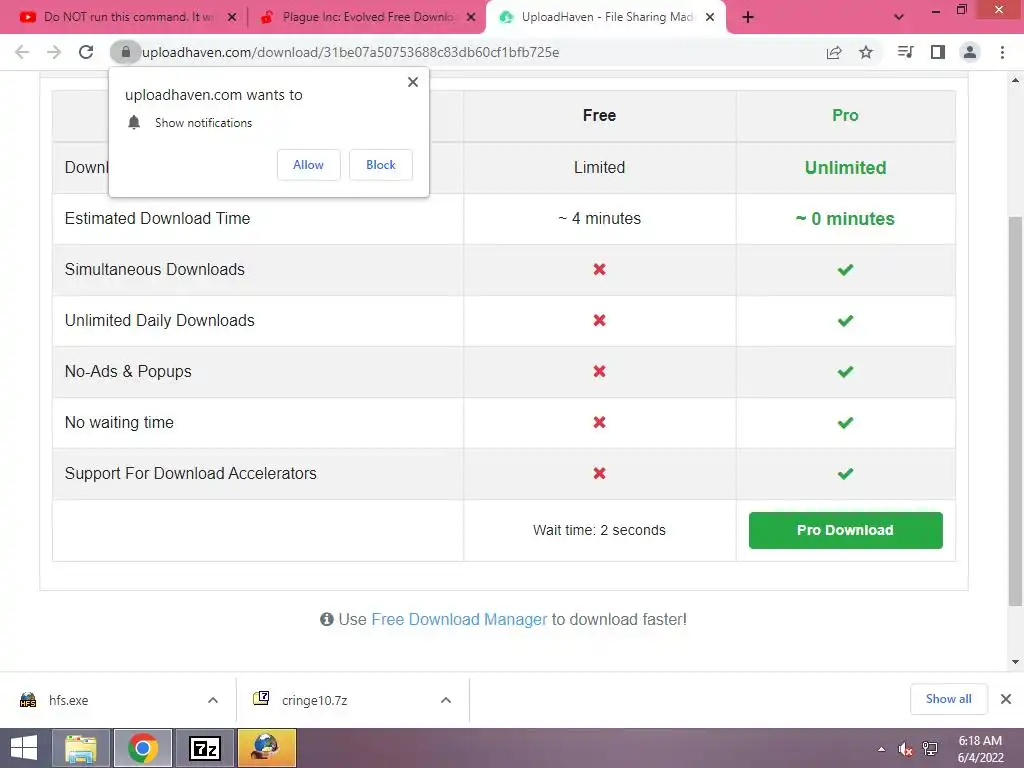Screen dimensions: 1024x768
Task: Click the green check for Simultaneous Downloads
Action: [x=845, y=269]
